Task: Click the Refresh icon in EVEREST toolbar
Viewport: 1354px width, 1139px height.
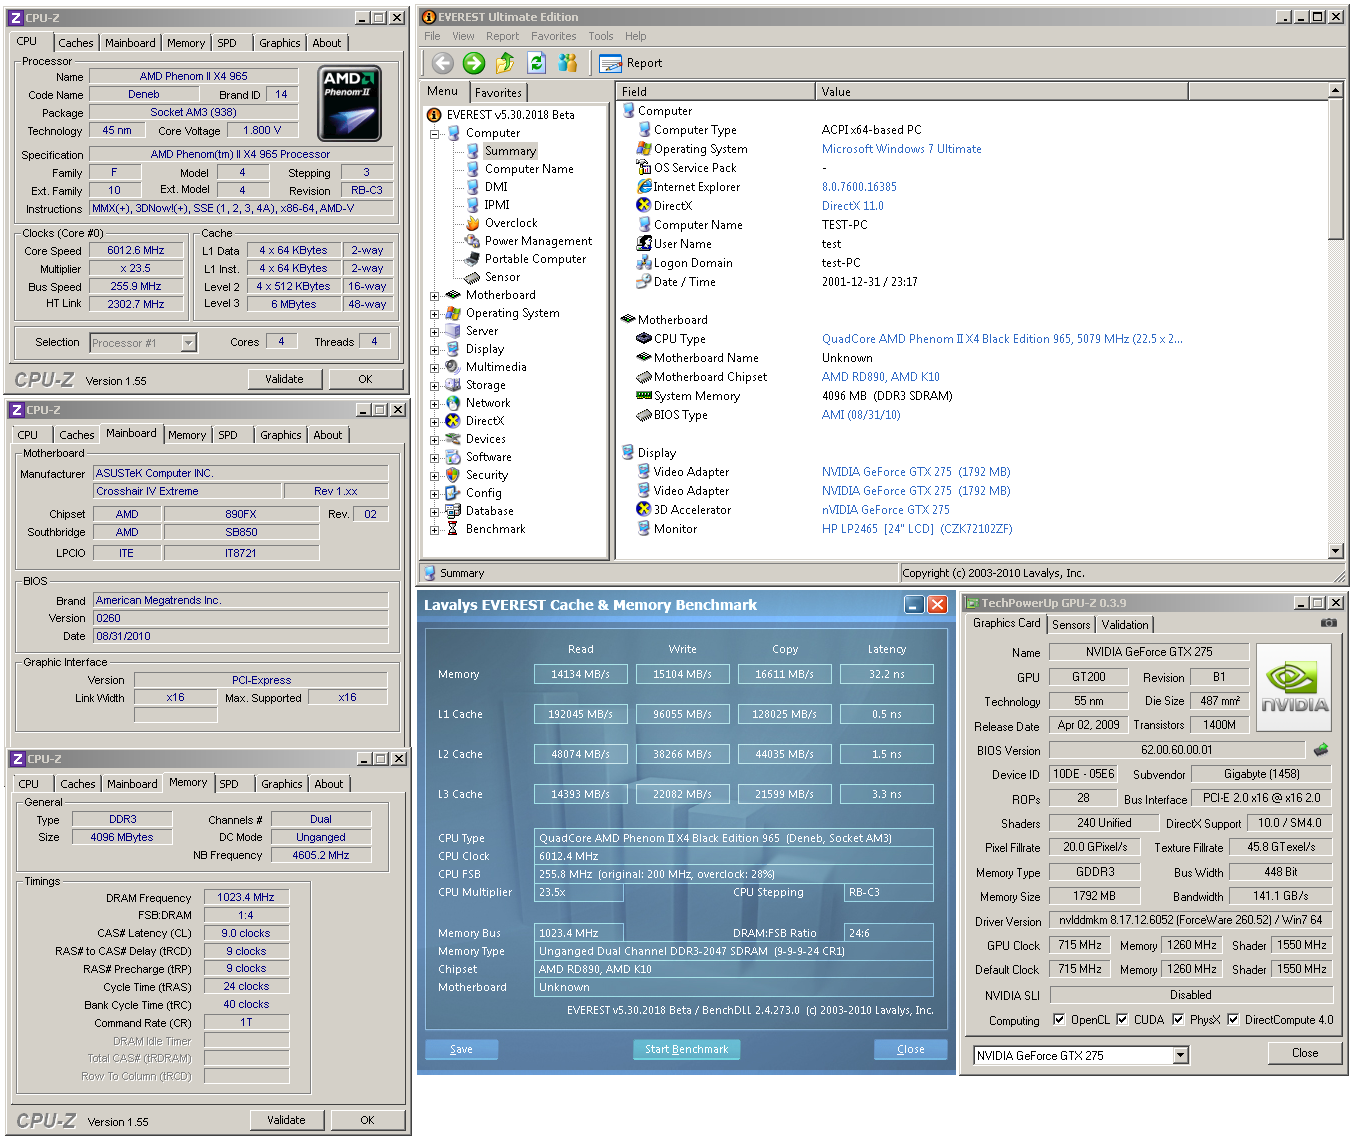Action: click(x=536, y=63)
